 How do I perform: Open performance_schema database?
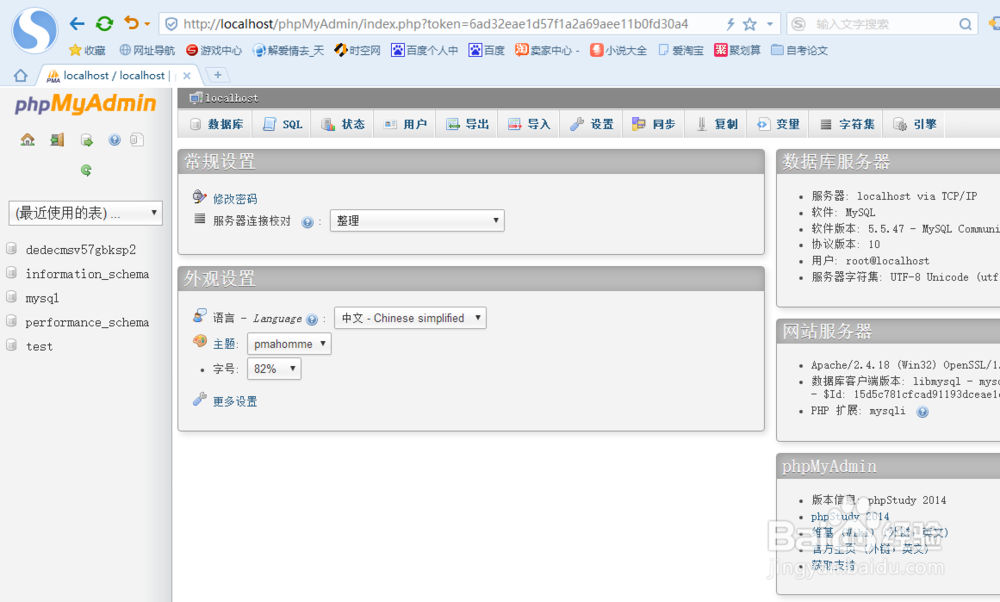[87, 323]
